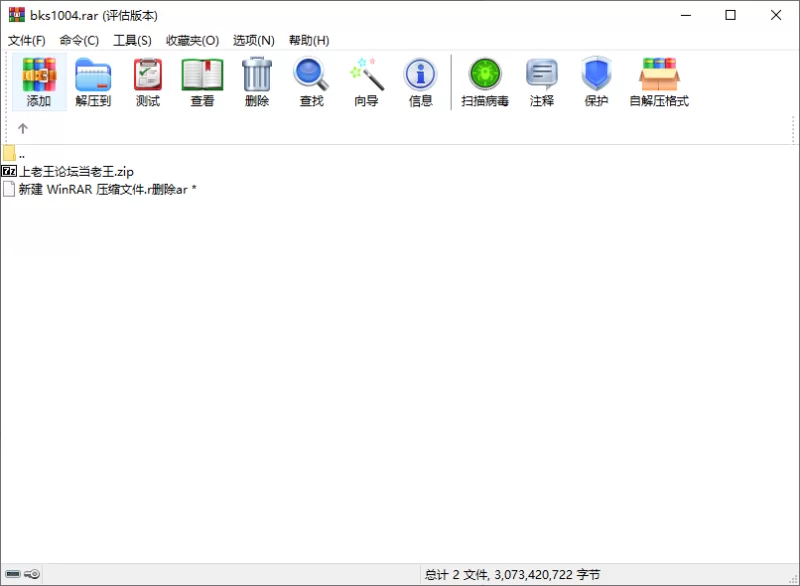800x586 pixels.
Task: Click the Protect (保护) shield icon
Action: (596, 82)
